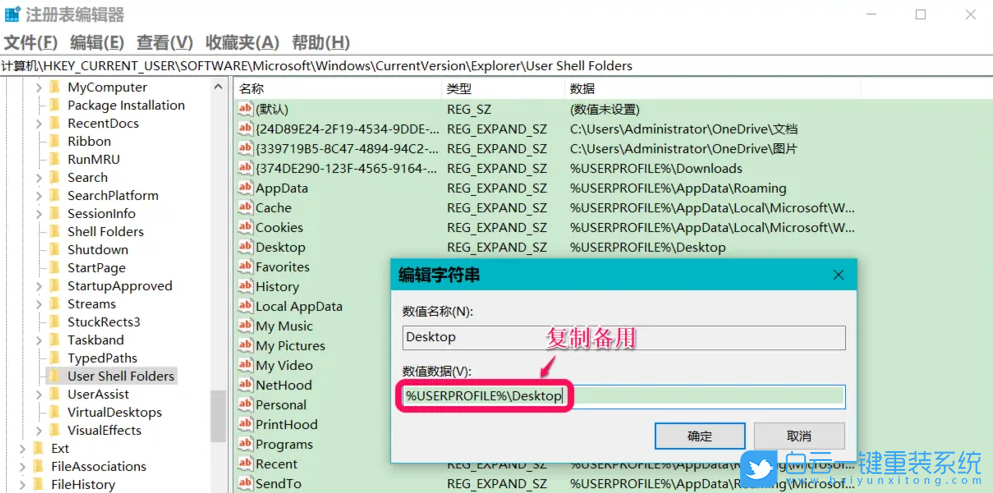Select the AppData string value icon
The height and width of the screenshot is (493, 993).
pos(245,188)
